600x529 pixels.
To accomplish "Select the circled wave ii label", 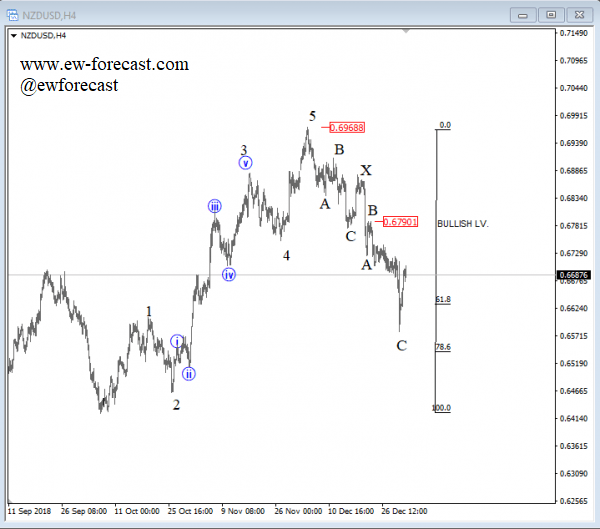I will 189,374.
